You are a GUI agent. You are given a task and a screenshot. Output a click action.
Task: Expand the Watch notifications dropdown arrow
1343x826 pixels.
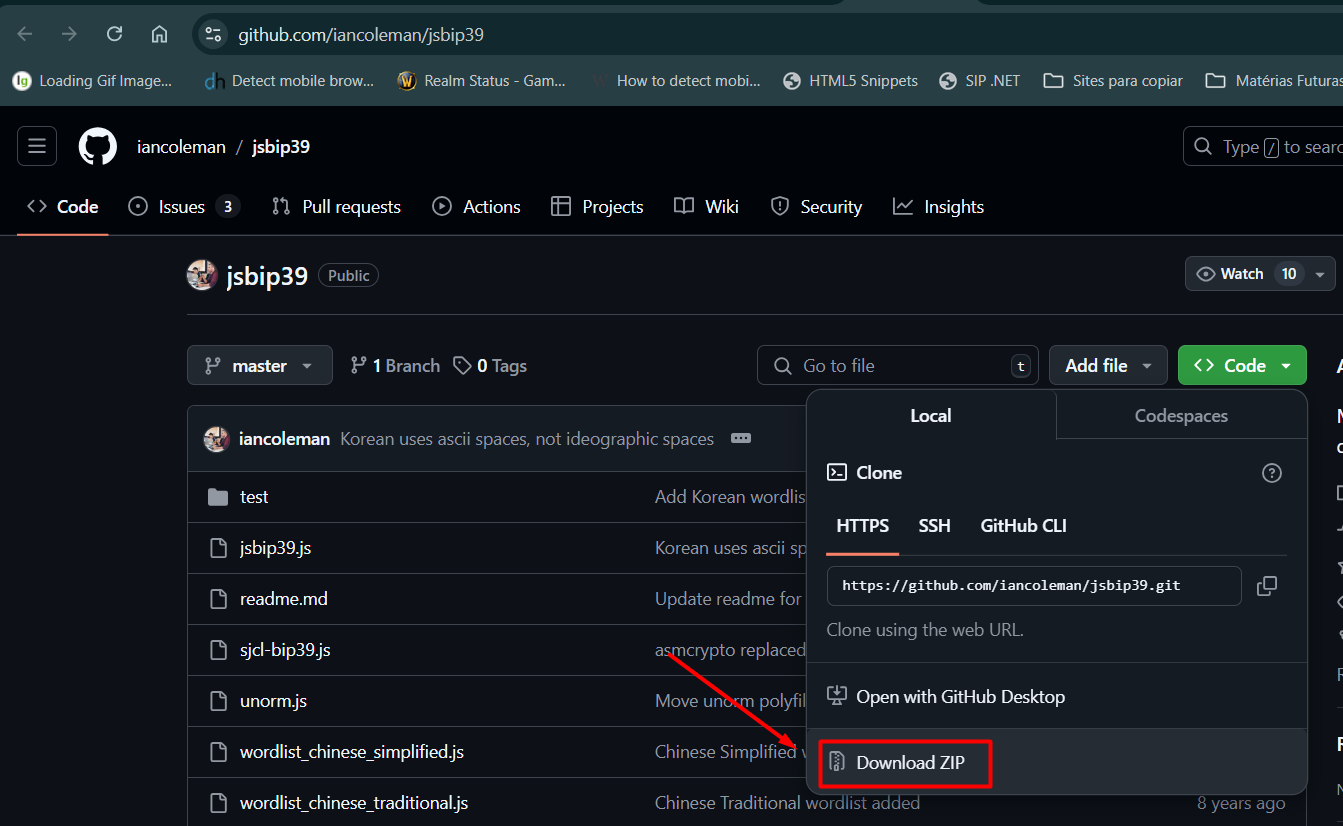pyautogui.click(x=1321, y=274)
